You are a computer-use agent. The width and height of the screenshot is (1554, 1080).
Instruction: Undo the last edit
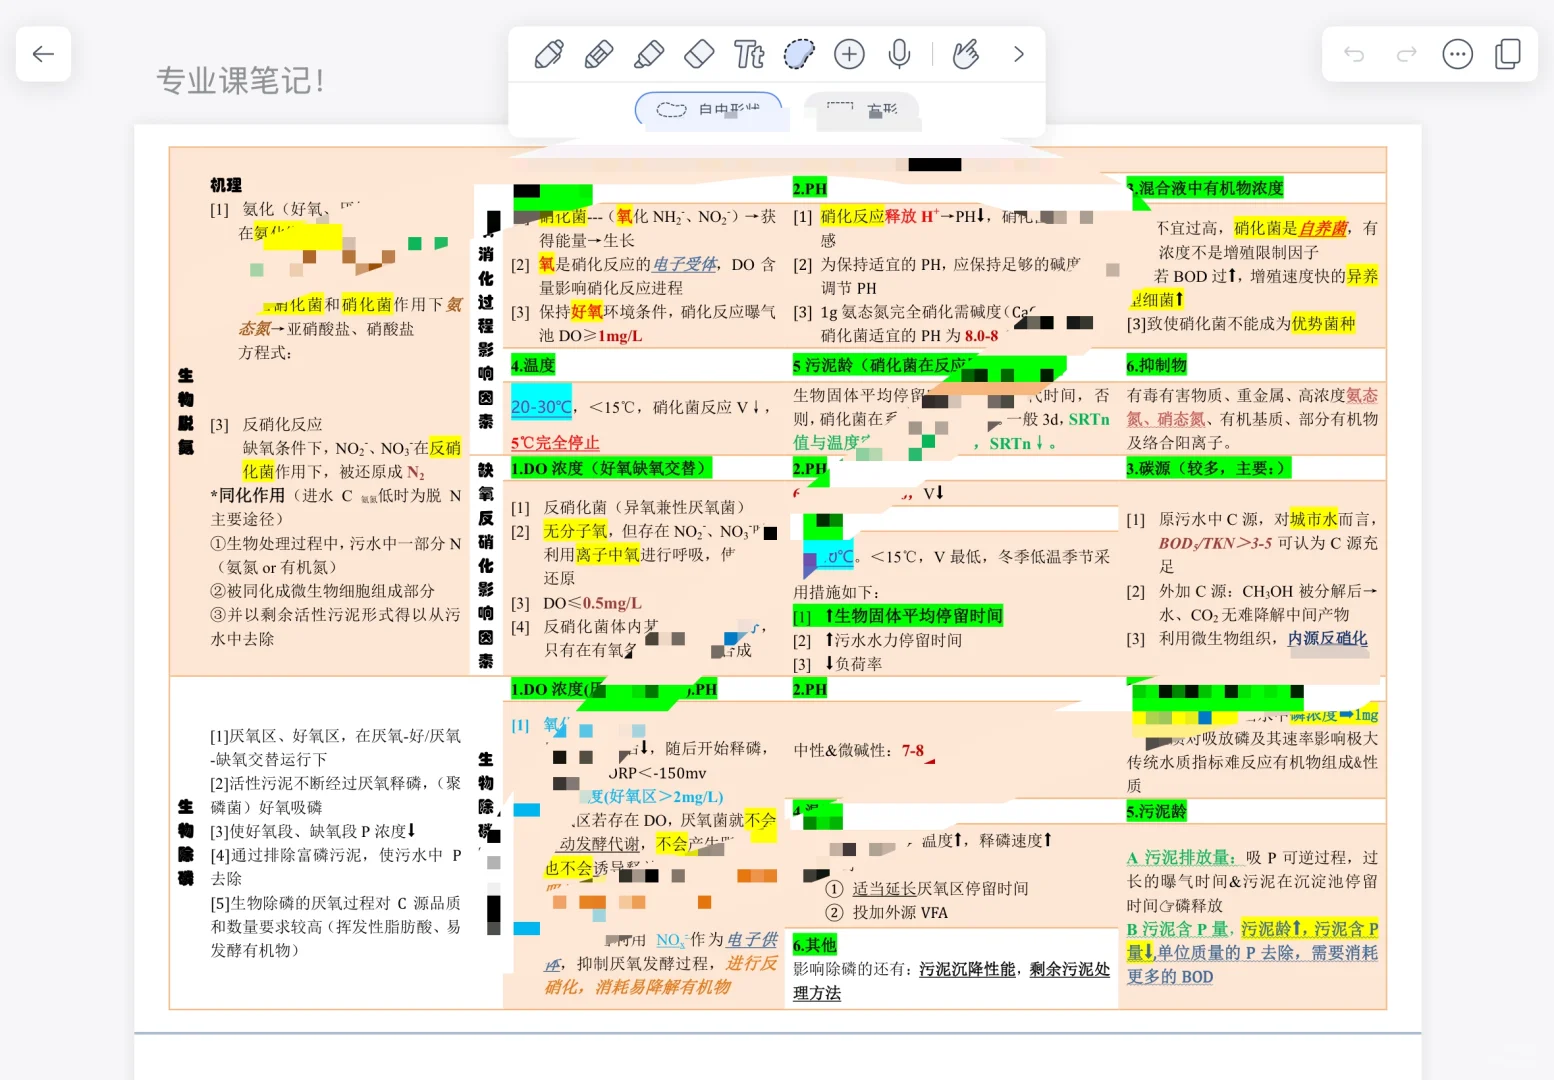(x=1353, y=54)
